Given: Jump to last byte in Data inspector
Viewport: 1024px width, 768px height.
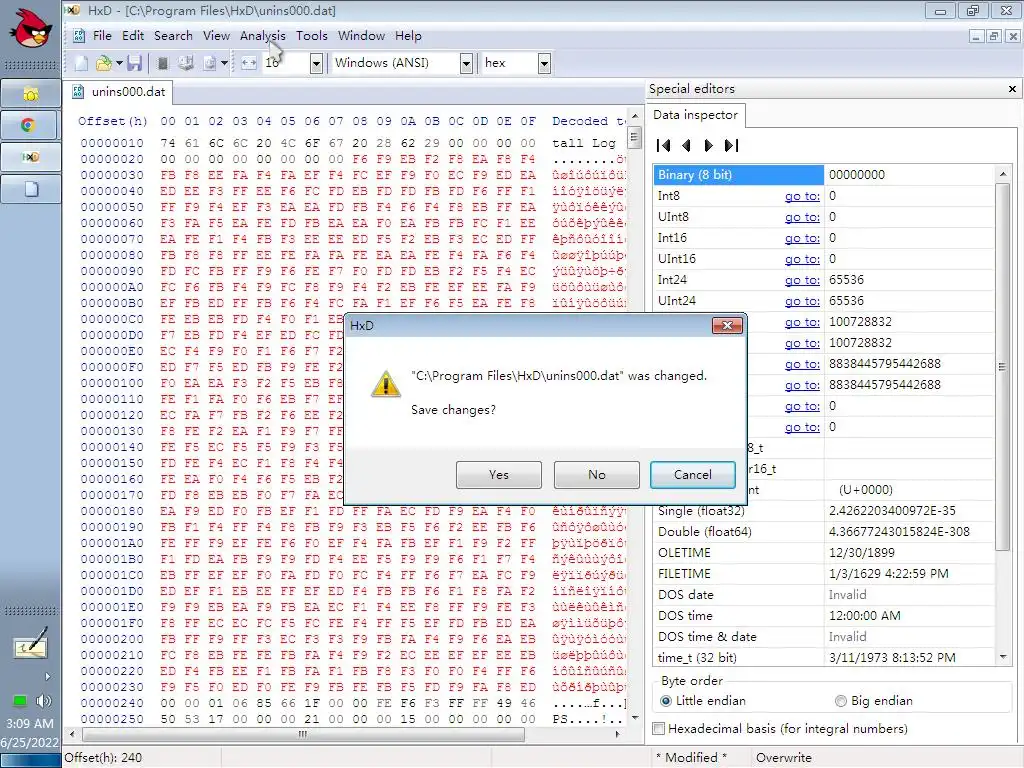Looking at the screenshot, I should click(x=731, y=146).
